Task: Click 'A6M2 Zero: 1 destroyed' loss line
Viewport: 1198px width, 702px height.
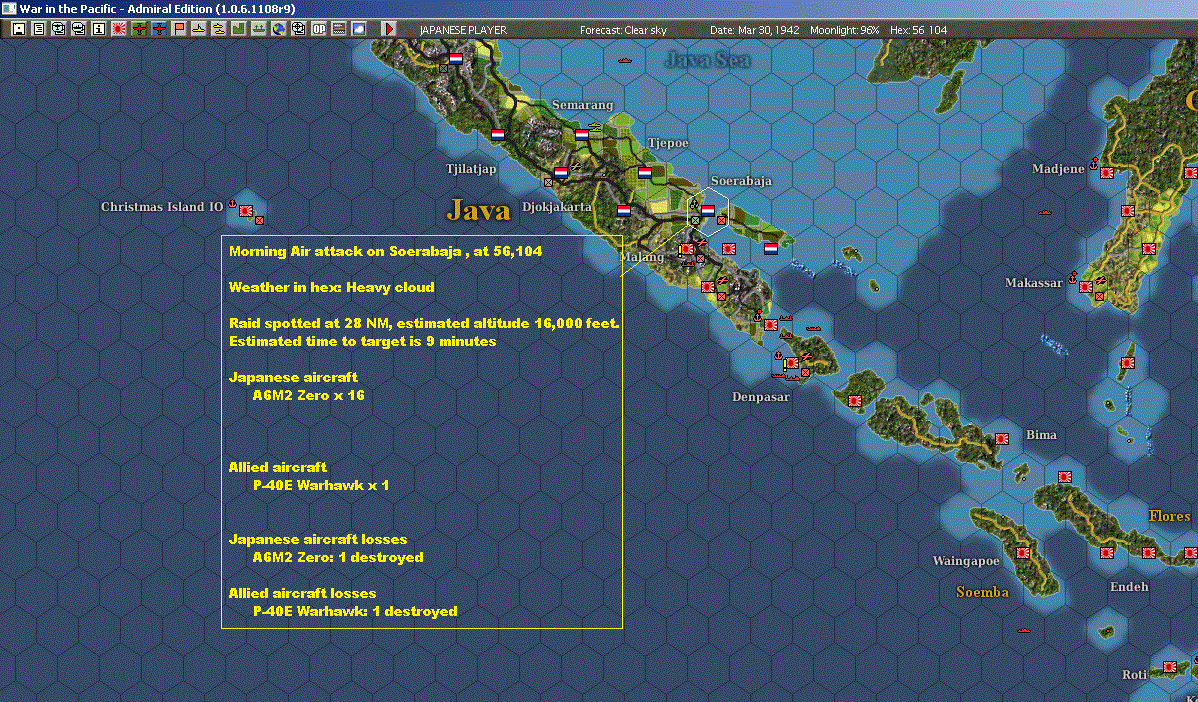Action: pyautogui.click(x=338, y=558)
